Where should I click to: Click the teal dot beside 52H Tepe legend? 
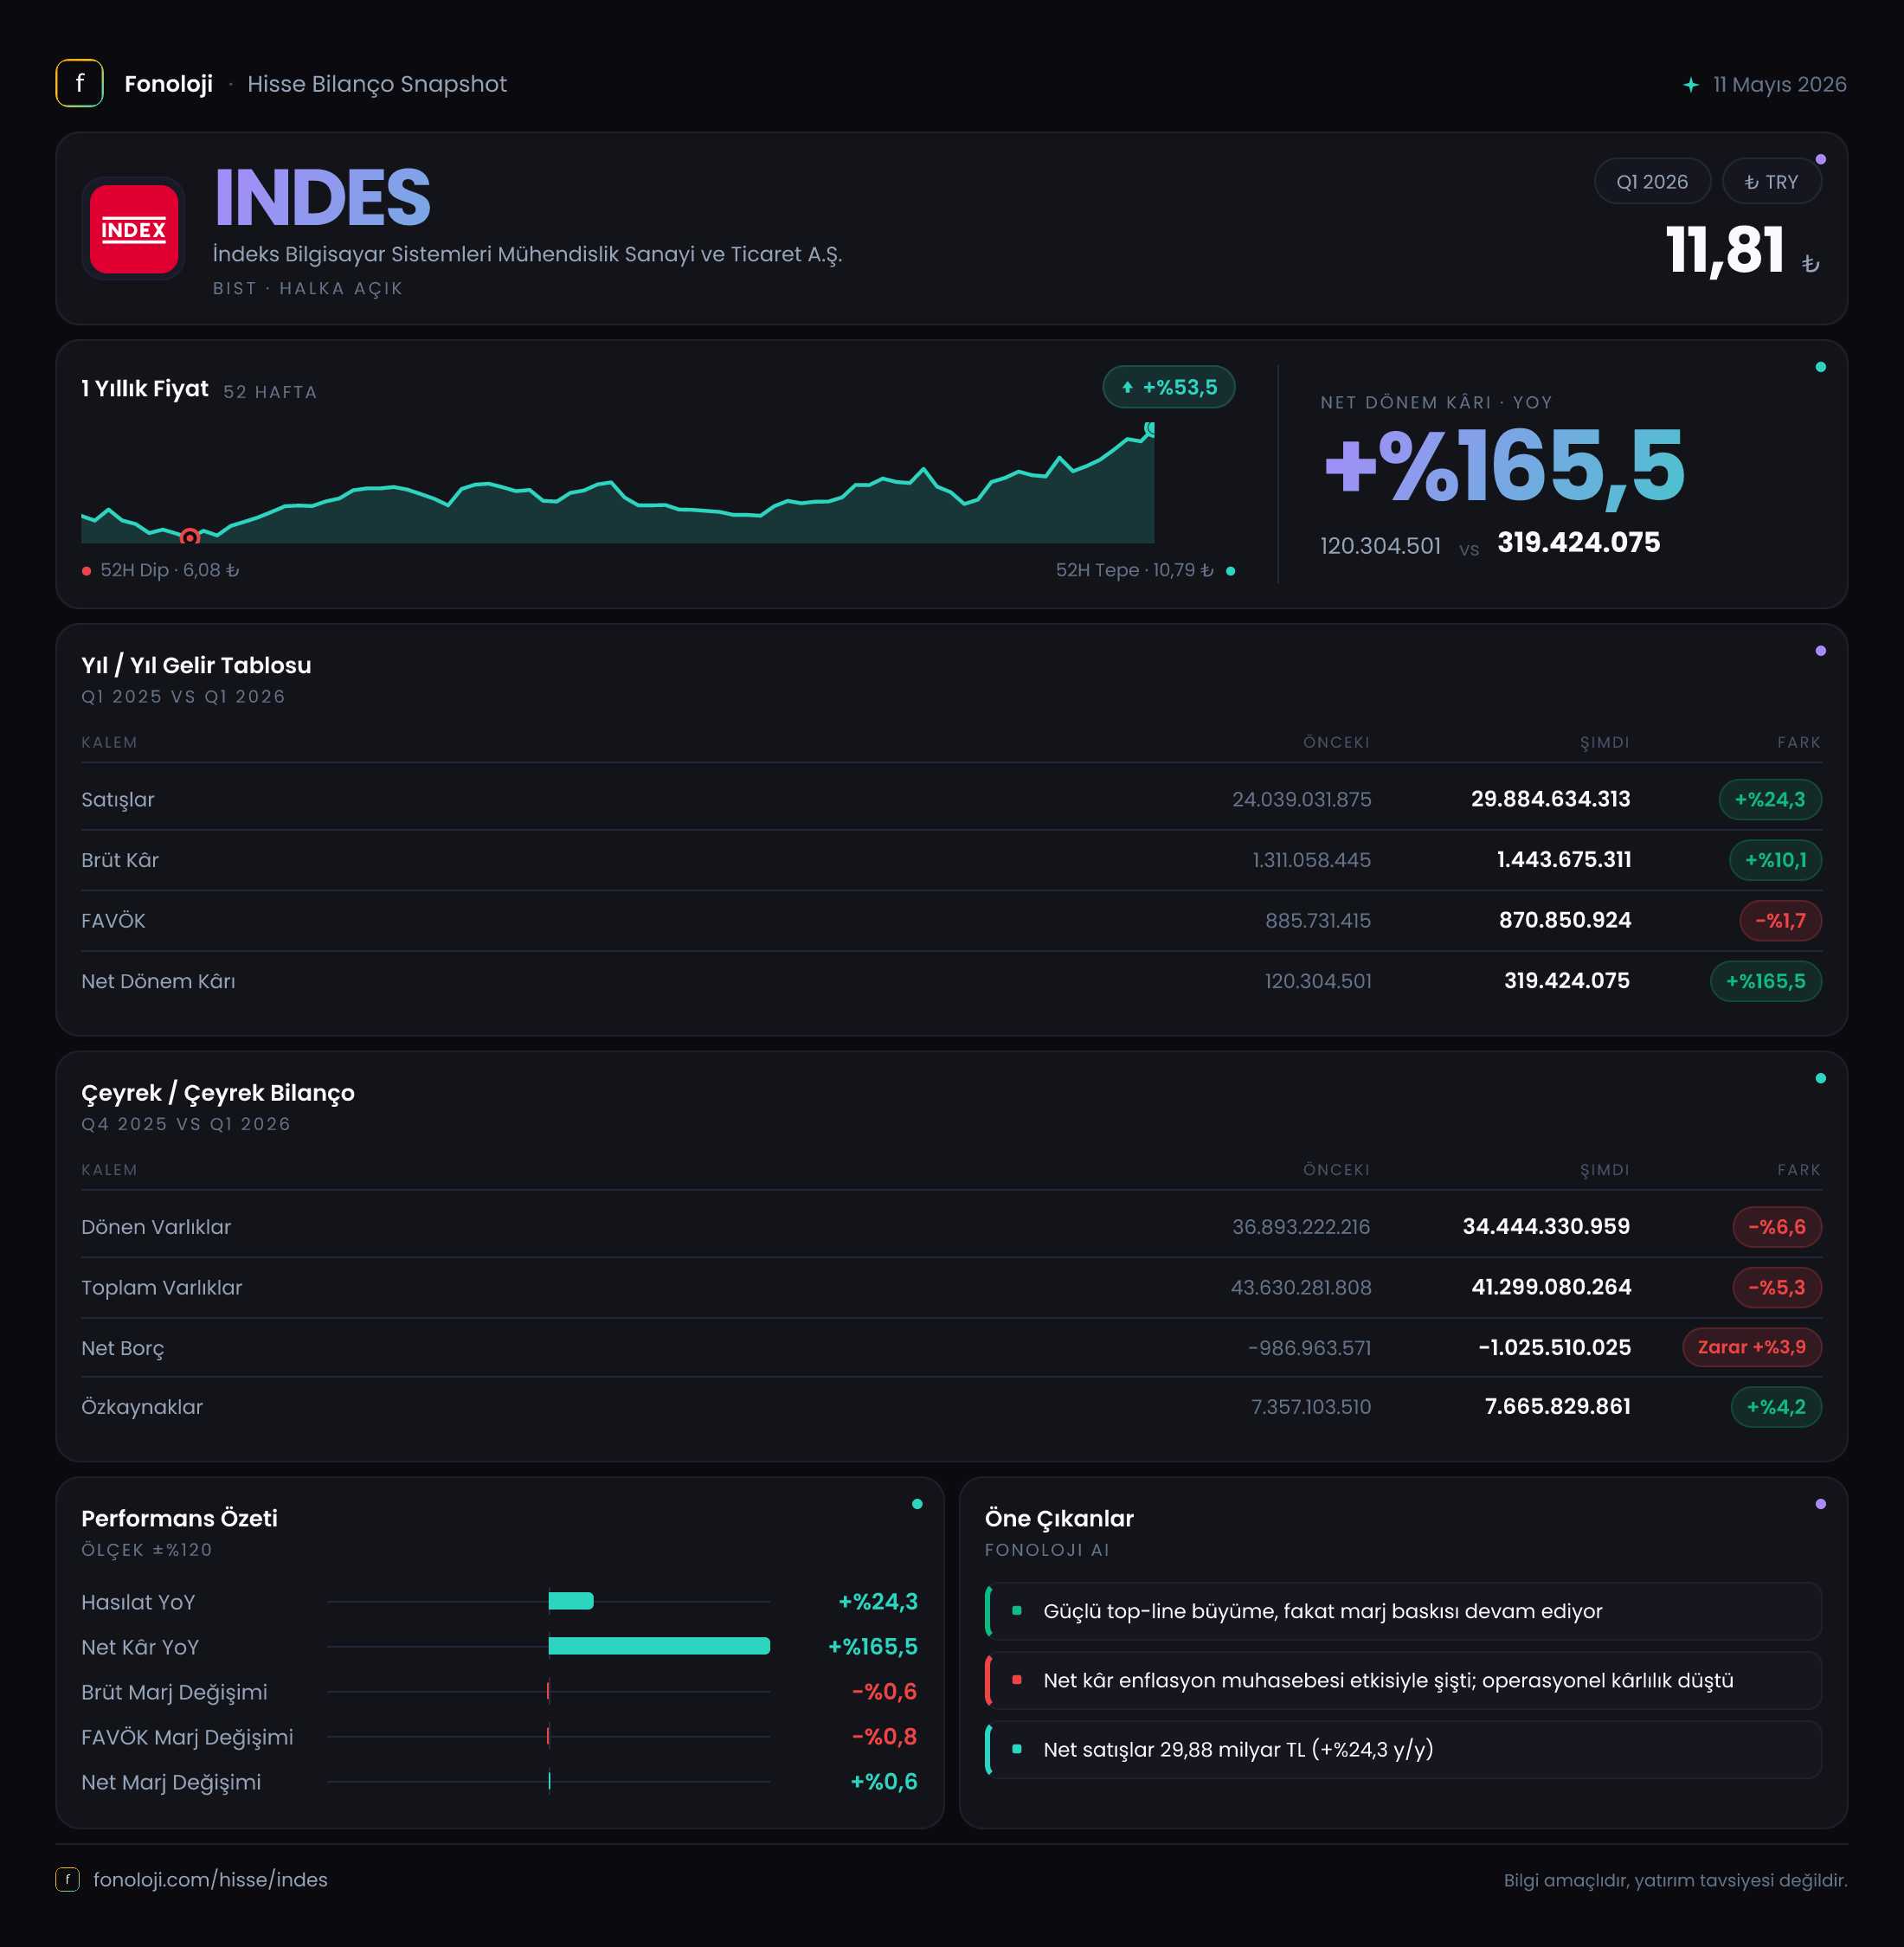pyautogui.click(x=1230, y=571)
